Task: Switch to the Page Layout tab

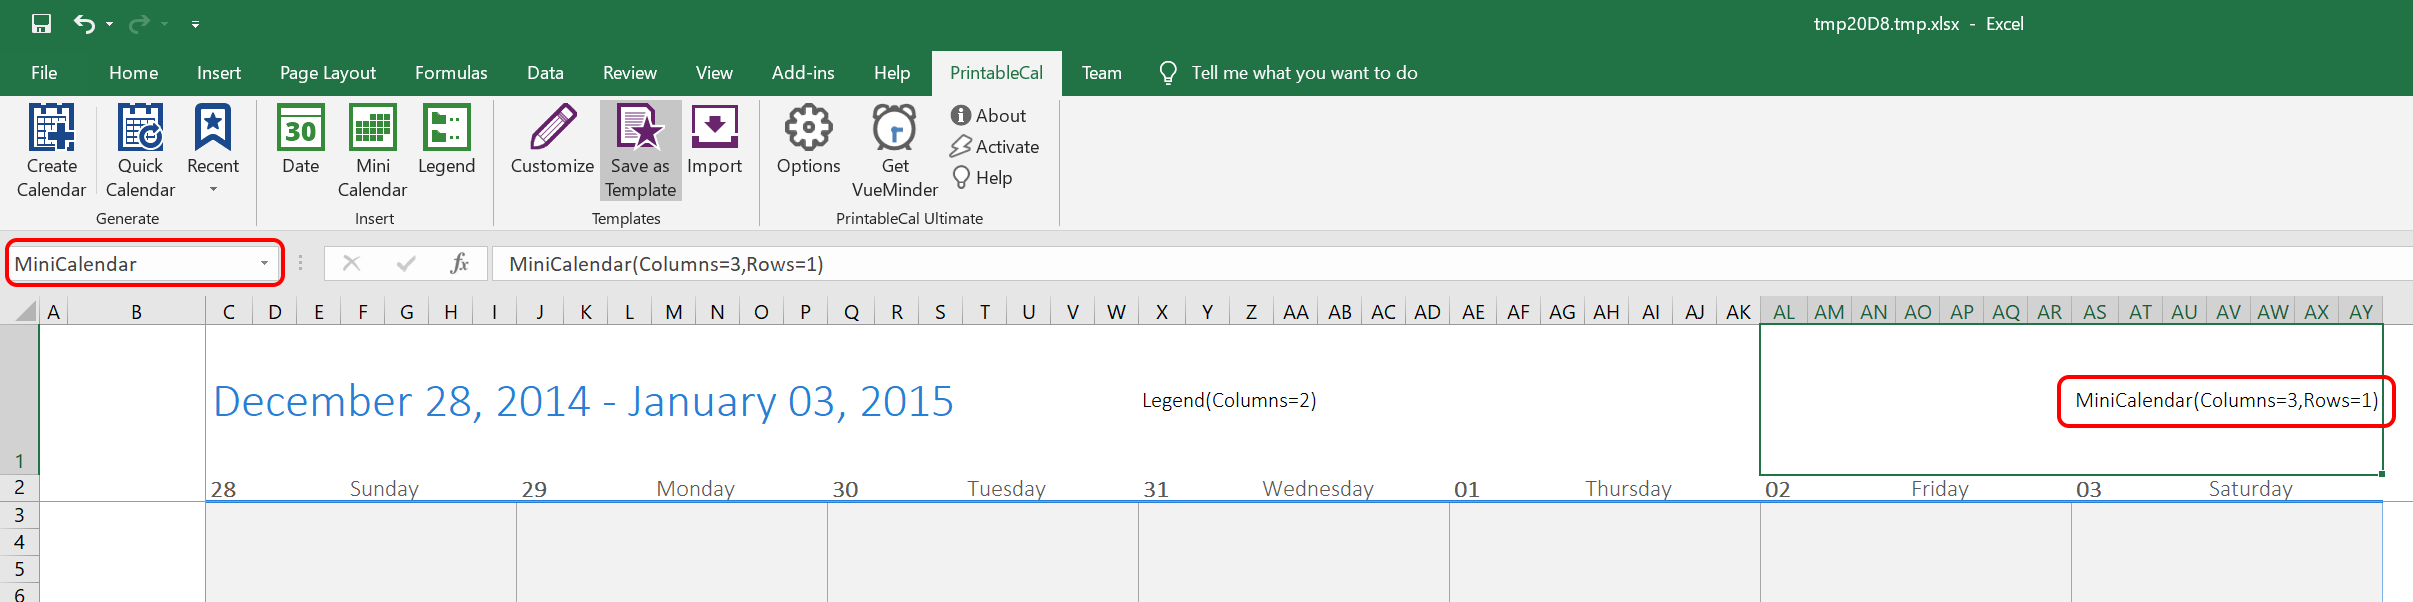Action: click(328, 73)
